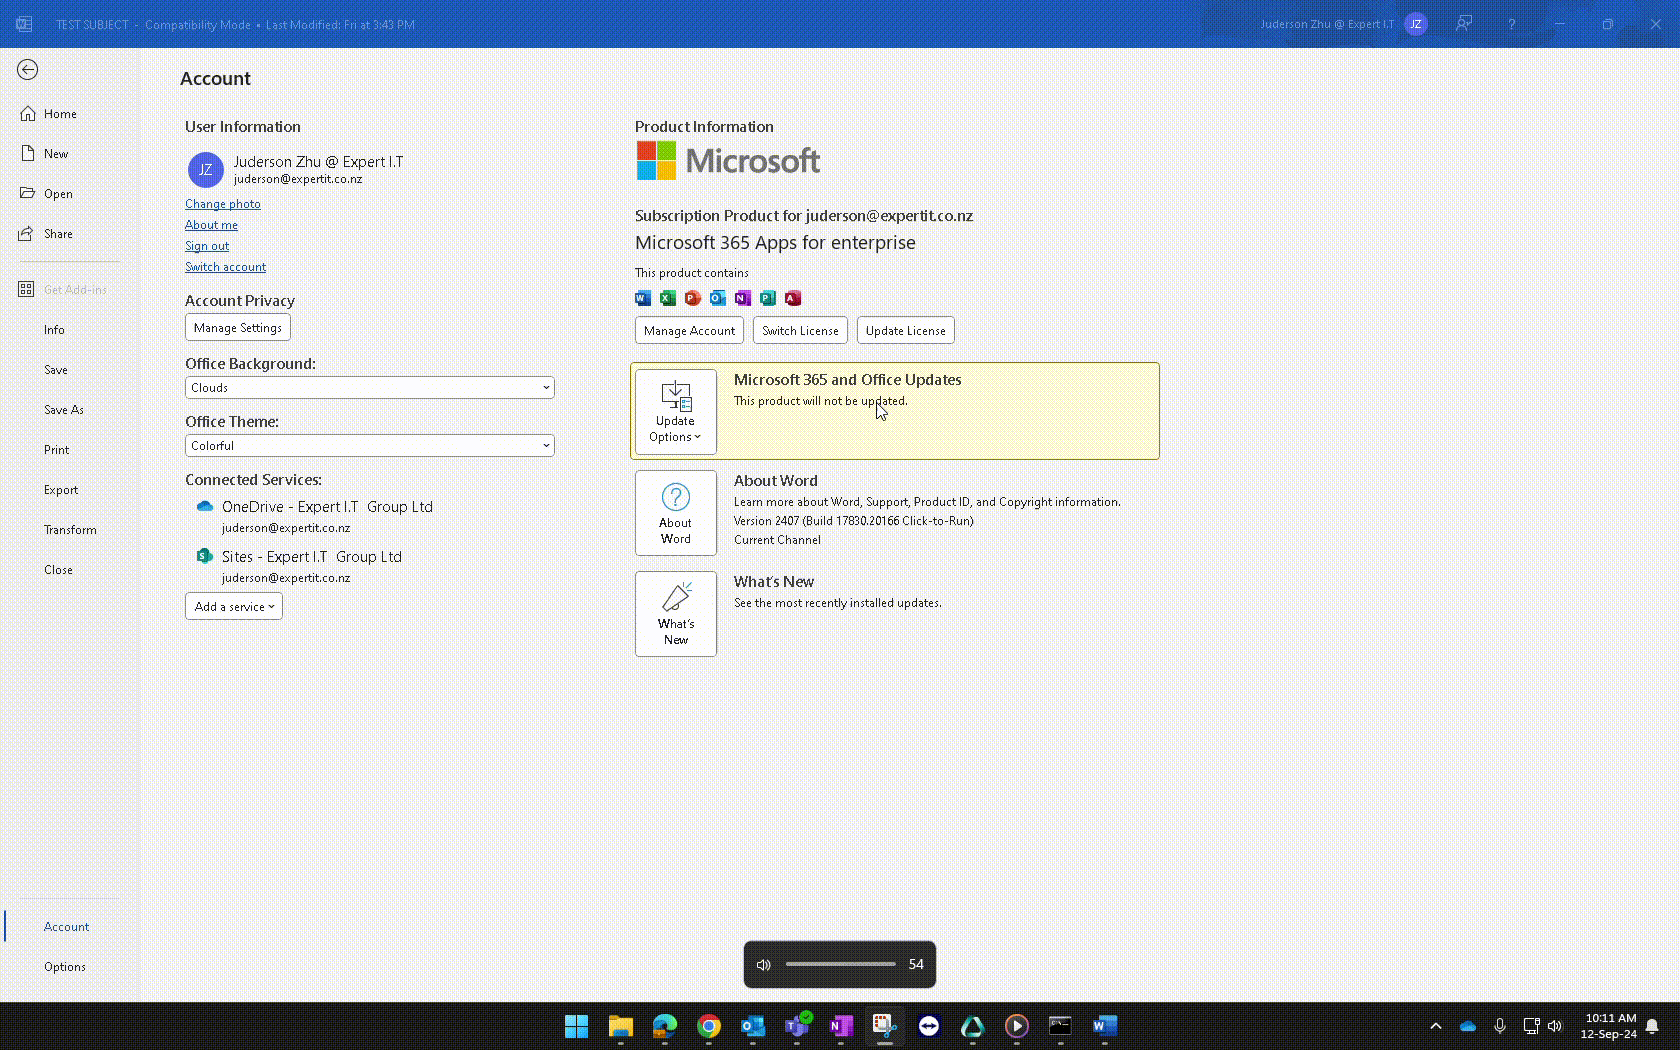
Task: Launch Google Chrome from the taskbar
Action: 709,1026
